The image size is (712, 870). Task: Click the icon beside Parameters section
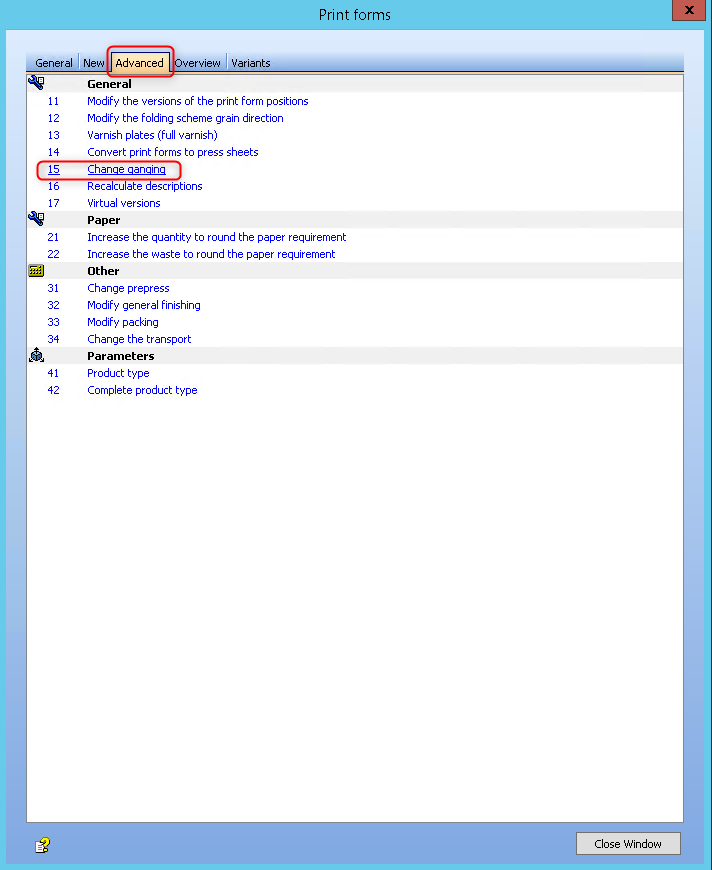coord(37,355)
